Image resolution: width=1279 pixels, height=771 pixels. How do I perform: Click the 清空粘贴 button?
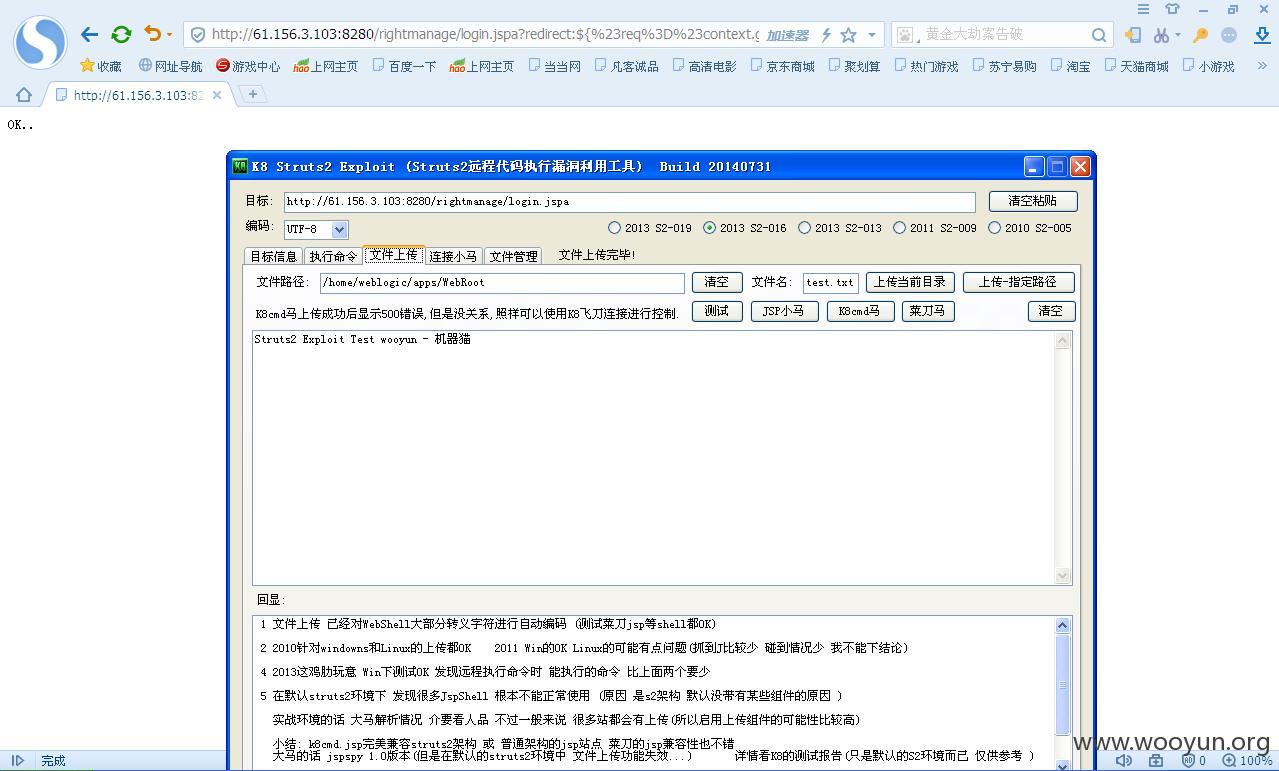click(1033, 201)
